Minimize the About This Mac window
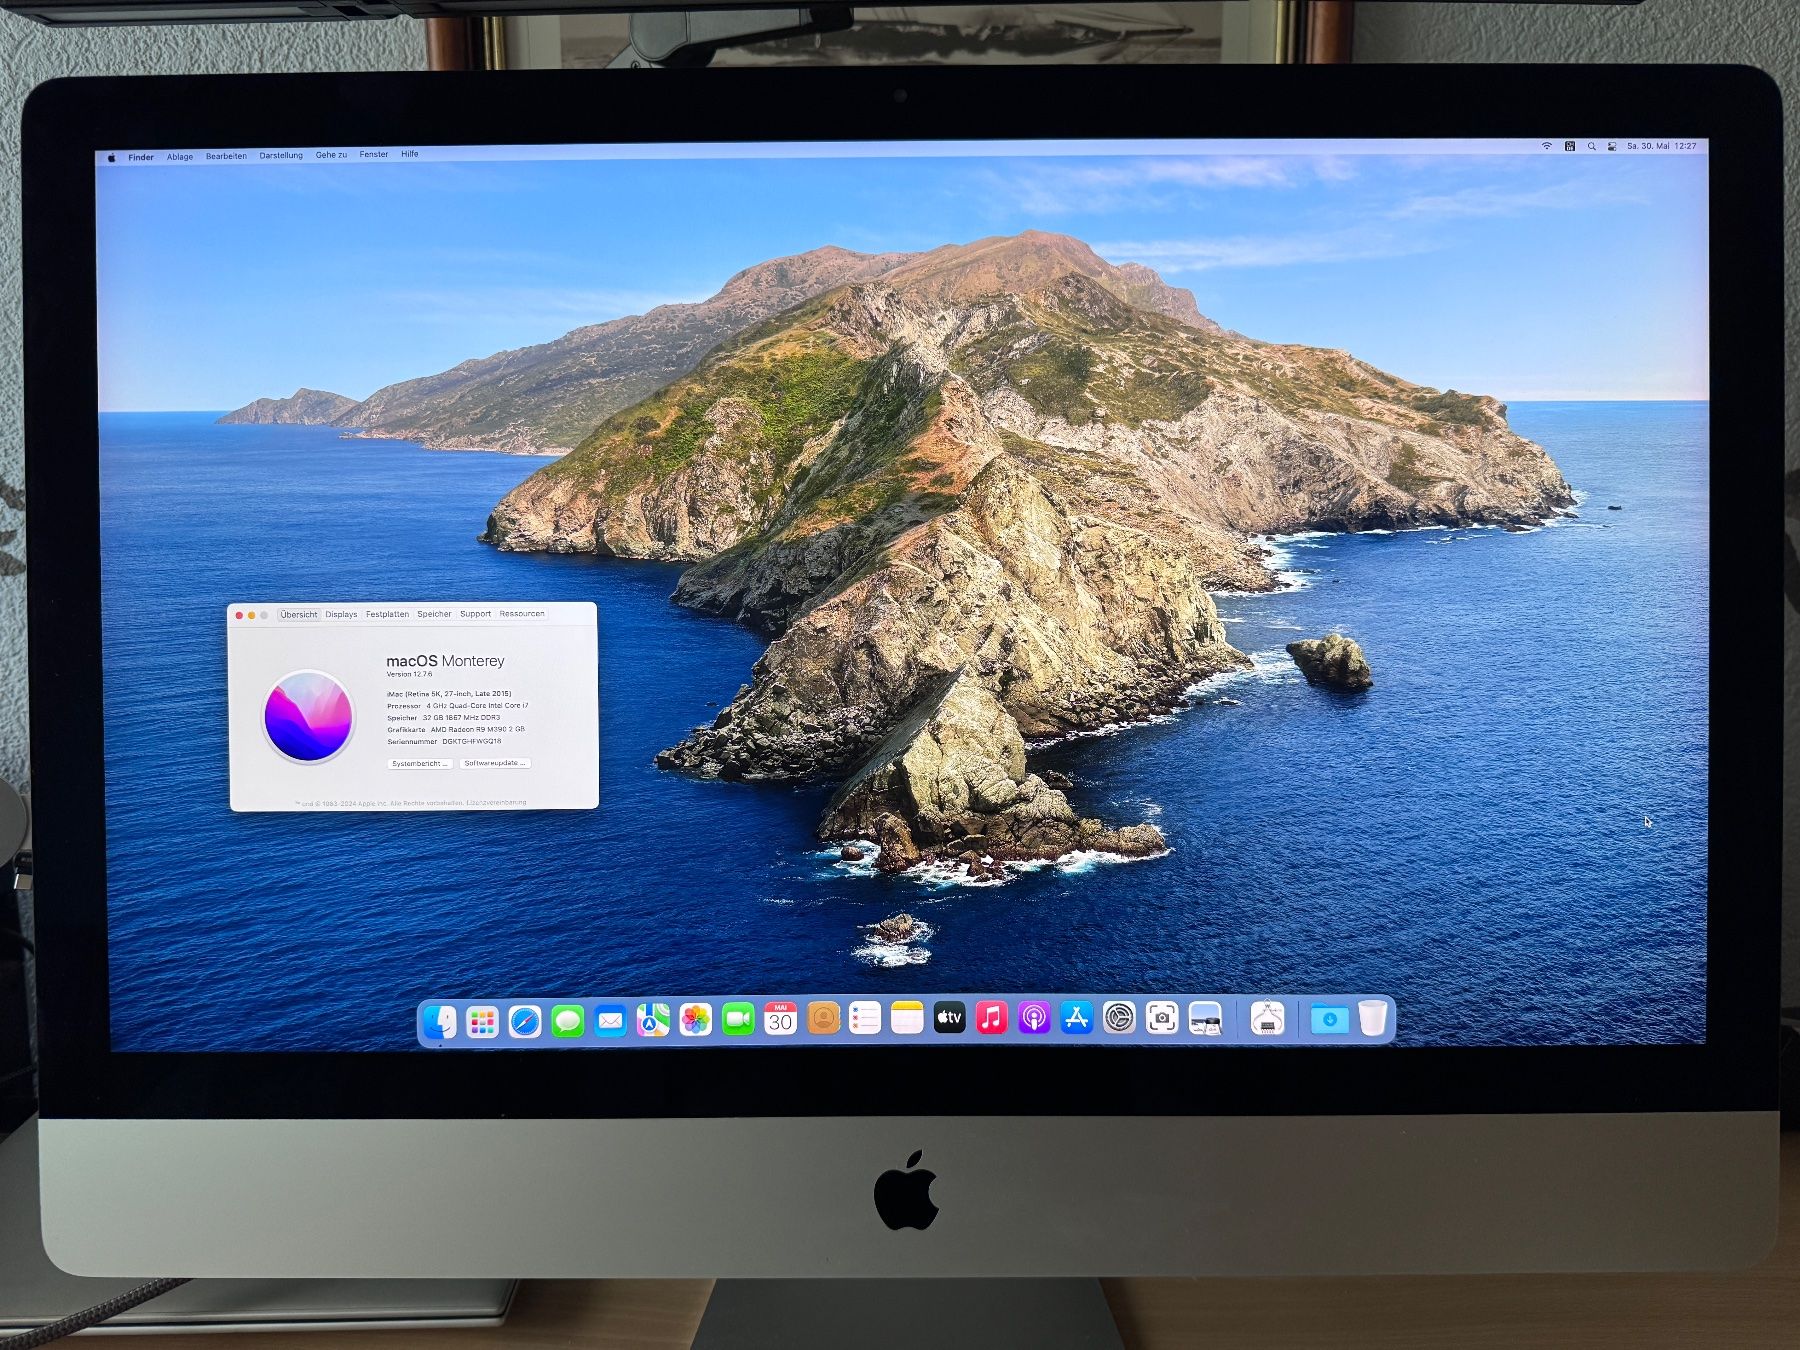 tap(251, 615)
